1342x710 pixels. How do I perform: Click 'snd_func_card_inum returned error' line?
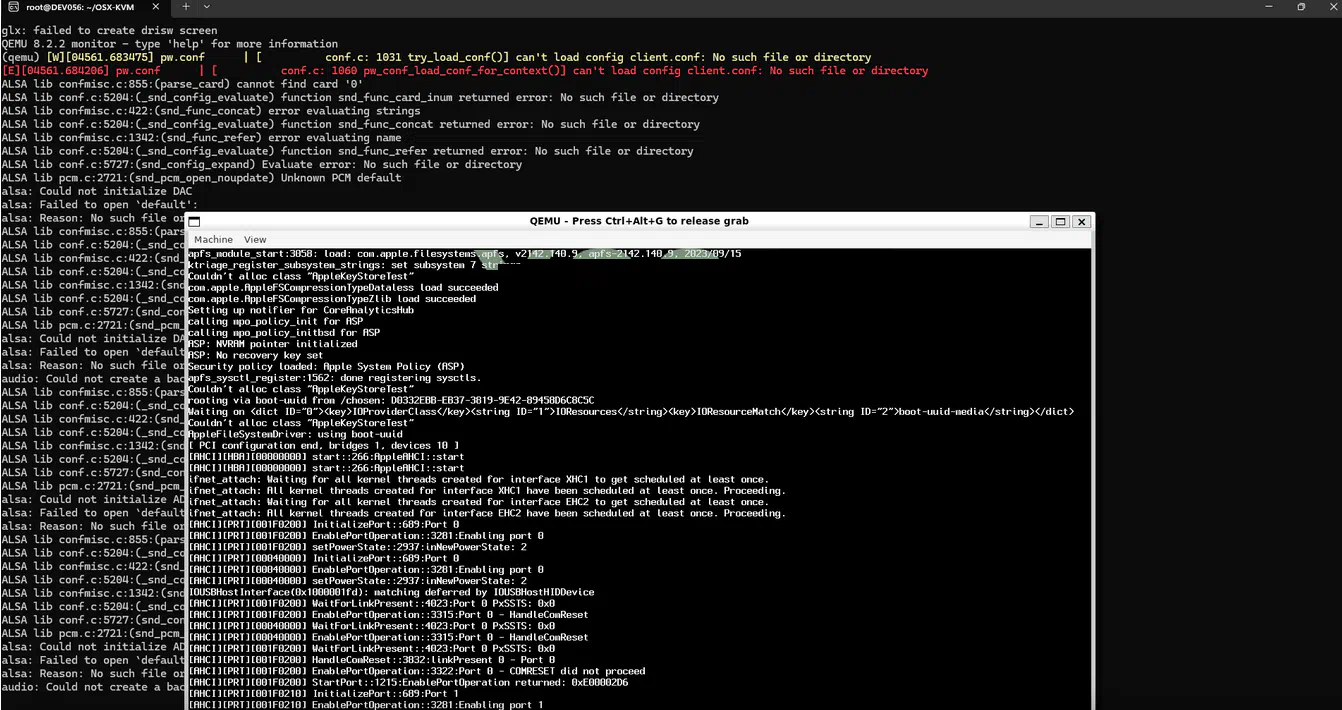tap(360, 98)
